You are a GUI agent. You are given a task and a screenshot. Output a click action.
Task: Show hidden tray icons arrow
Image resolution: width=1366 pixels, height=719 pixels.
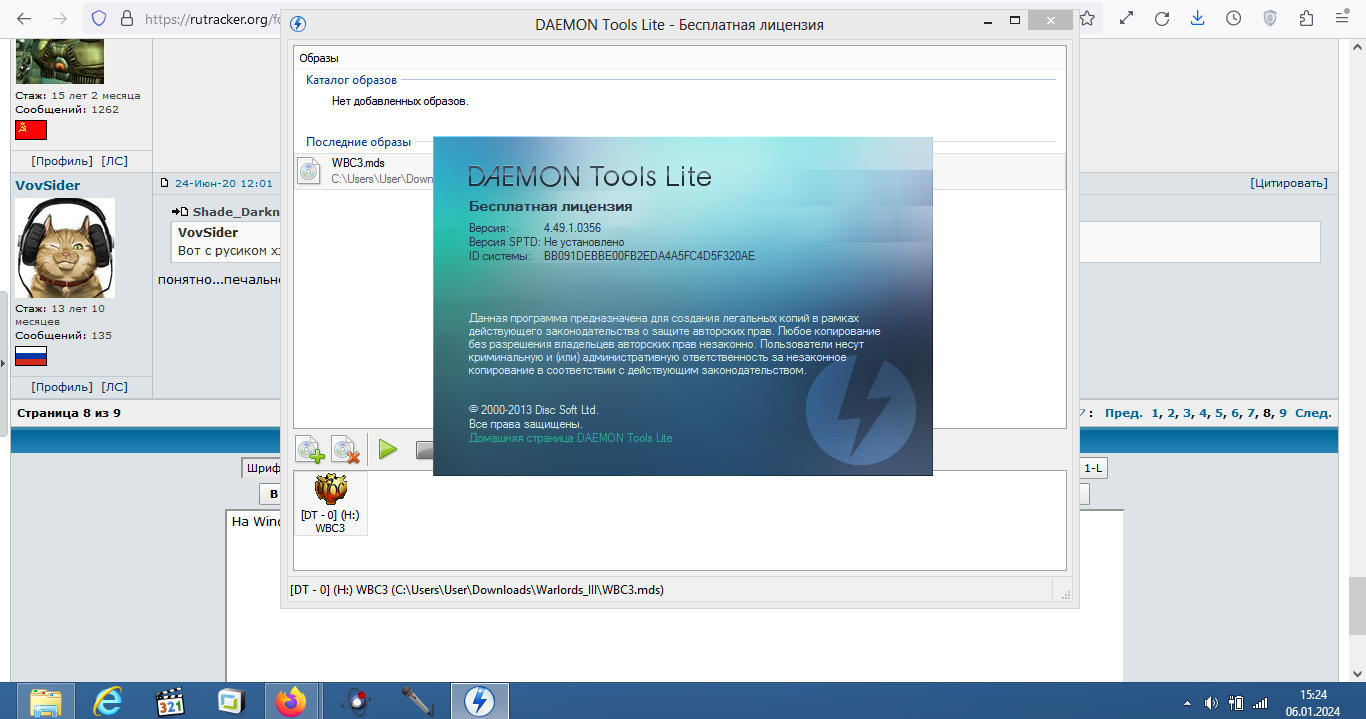(1187, 703)
